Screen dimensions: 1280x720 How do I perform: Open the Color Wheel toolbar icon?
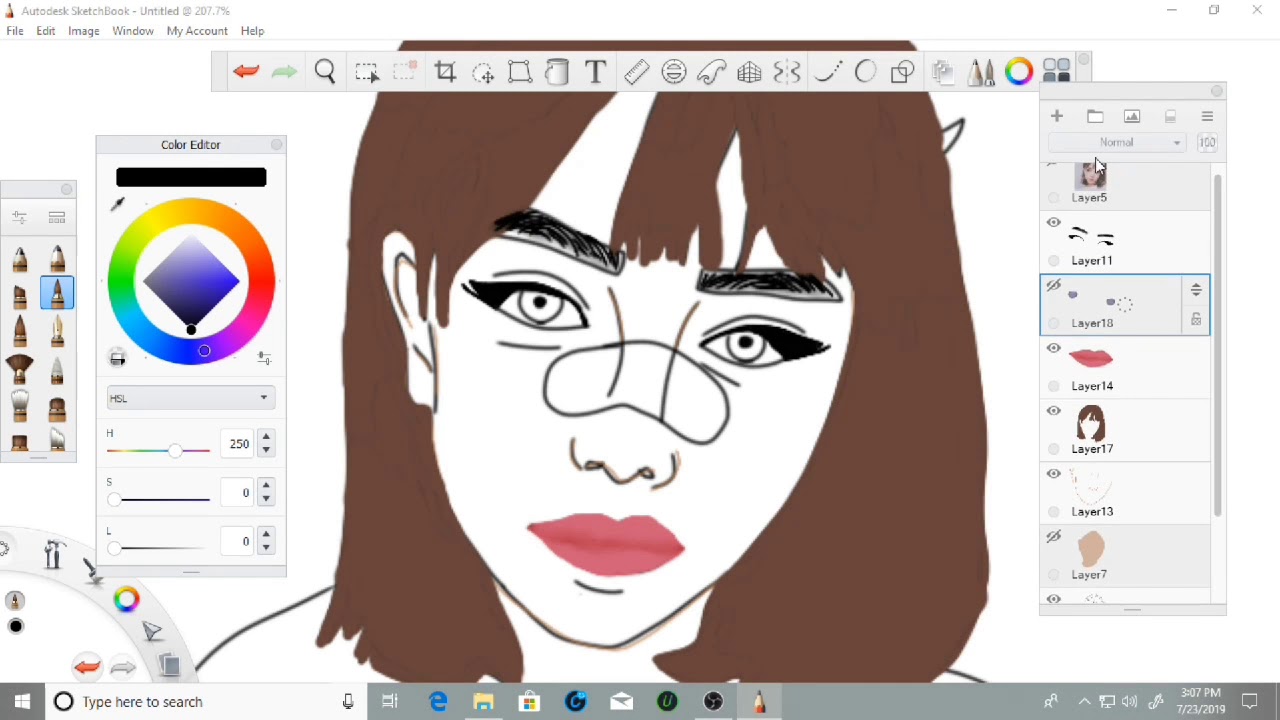tap(1019, 72)
